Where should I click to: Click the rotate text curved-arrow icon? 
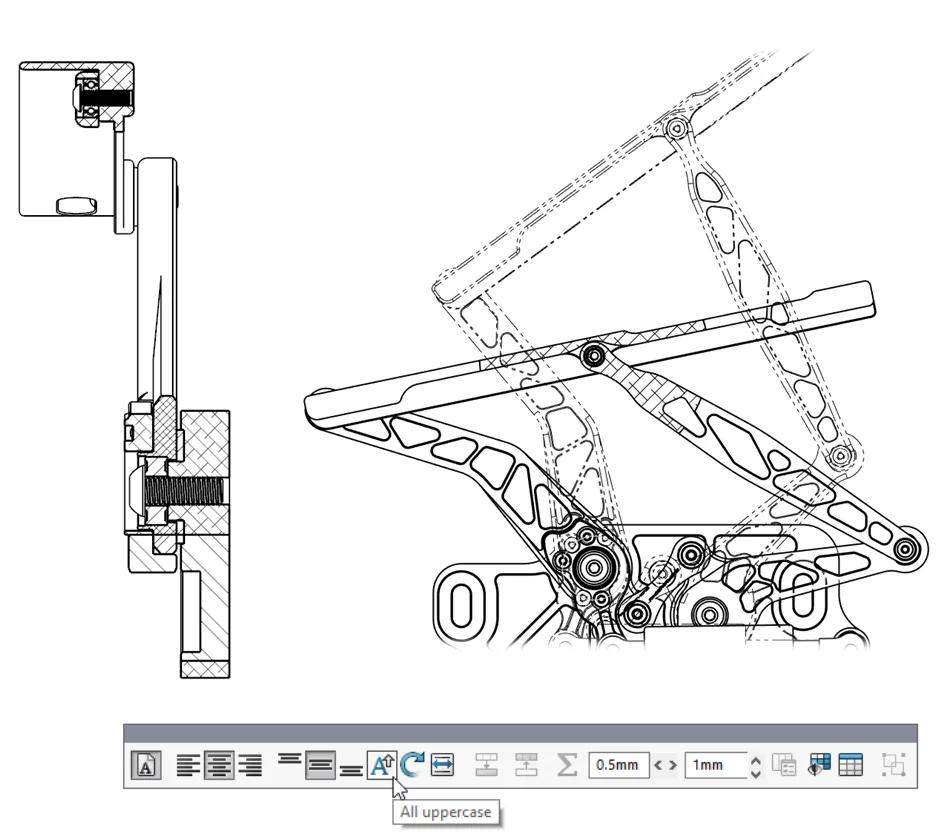412,766
